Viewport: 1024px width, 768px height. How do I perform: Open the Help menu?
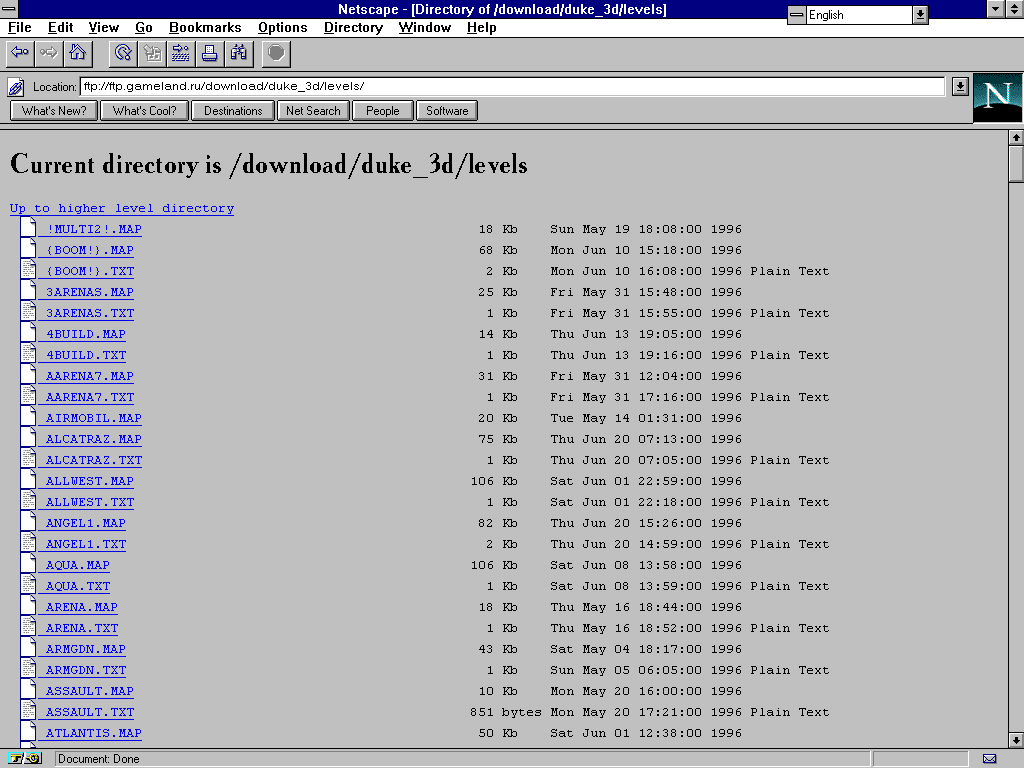tap(481, 27)
